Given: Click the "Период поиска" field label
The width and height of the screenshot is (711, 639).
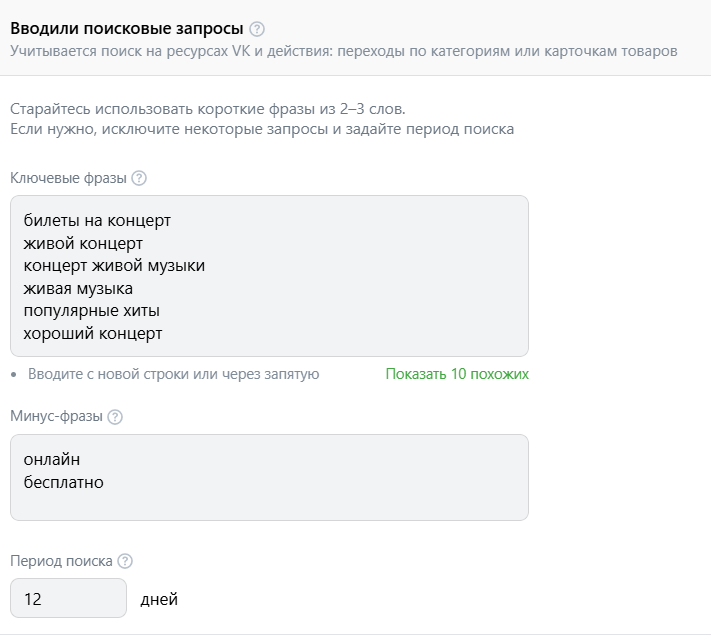Looking at the screenshot, I should pos(61,561).
